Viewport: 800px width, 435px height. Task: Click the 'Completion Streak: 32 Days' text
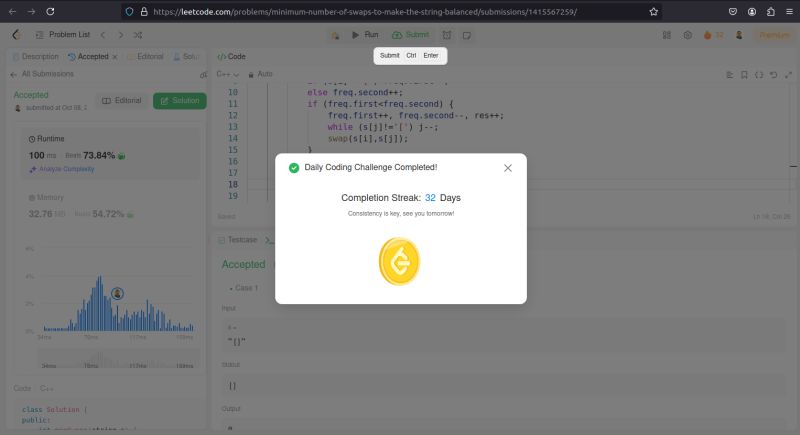(401, 198)
